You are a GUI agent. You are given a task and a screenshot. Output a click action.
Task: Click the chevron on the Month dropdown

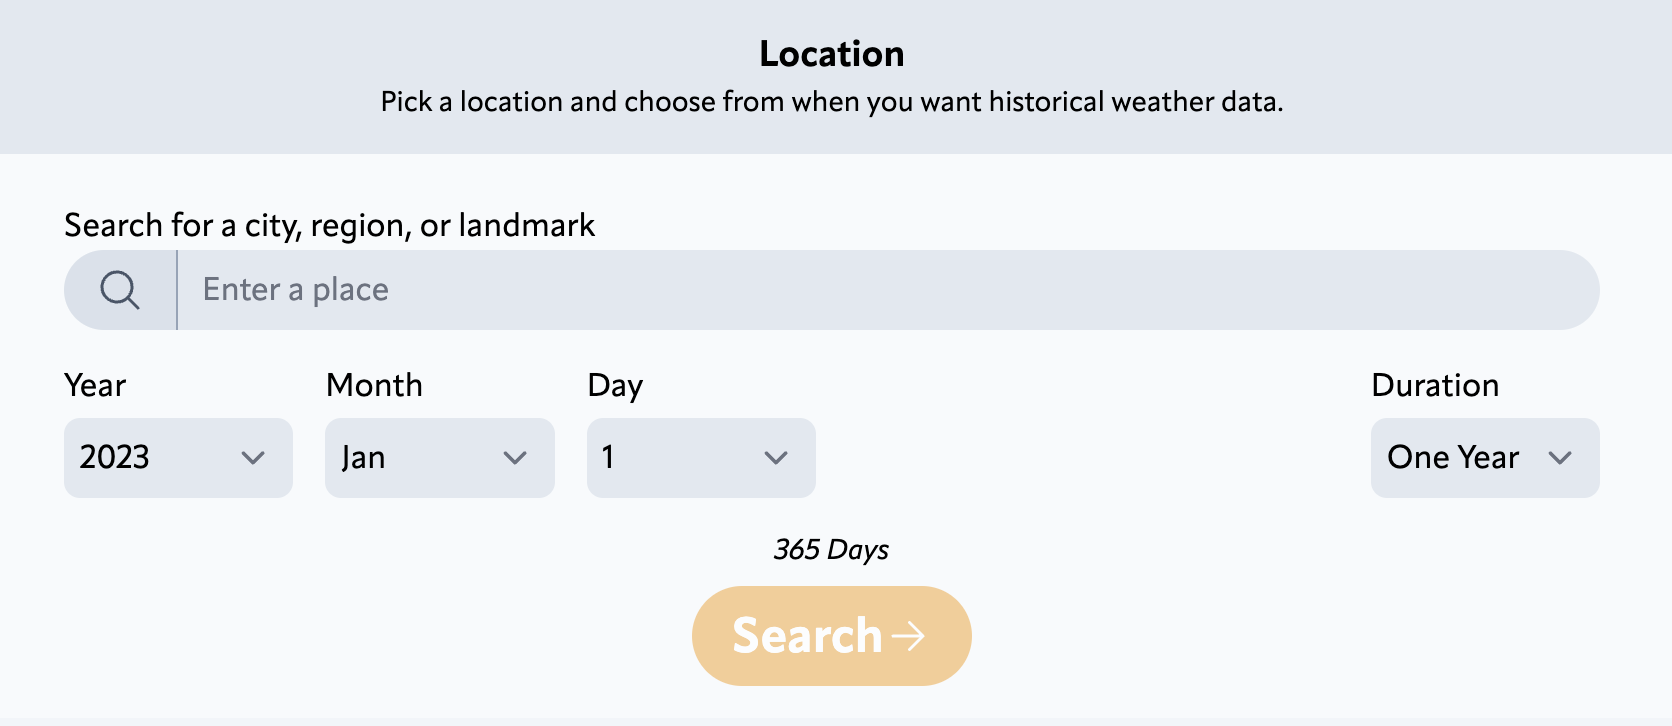516,458
